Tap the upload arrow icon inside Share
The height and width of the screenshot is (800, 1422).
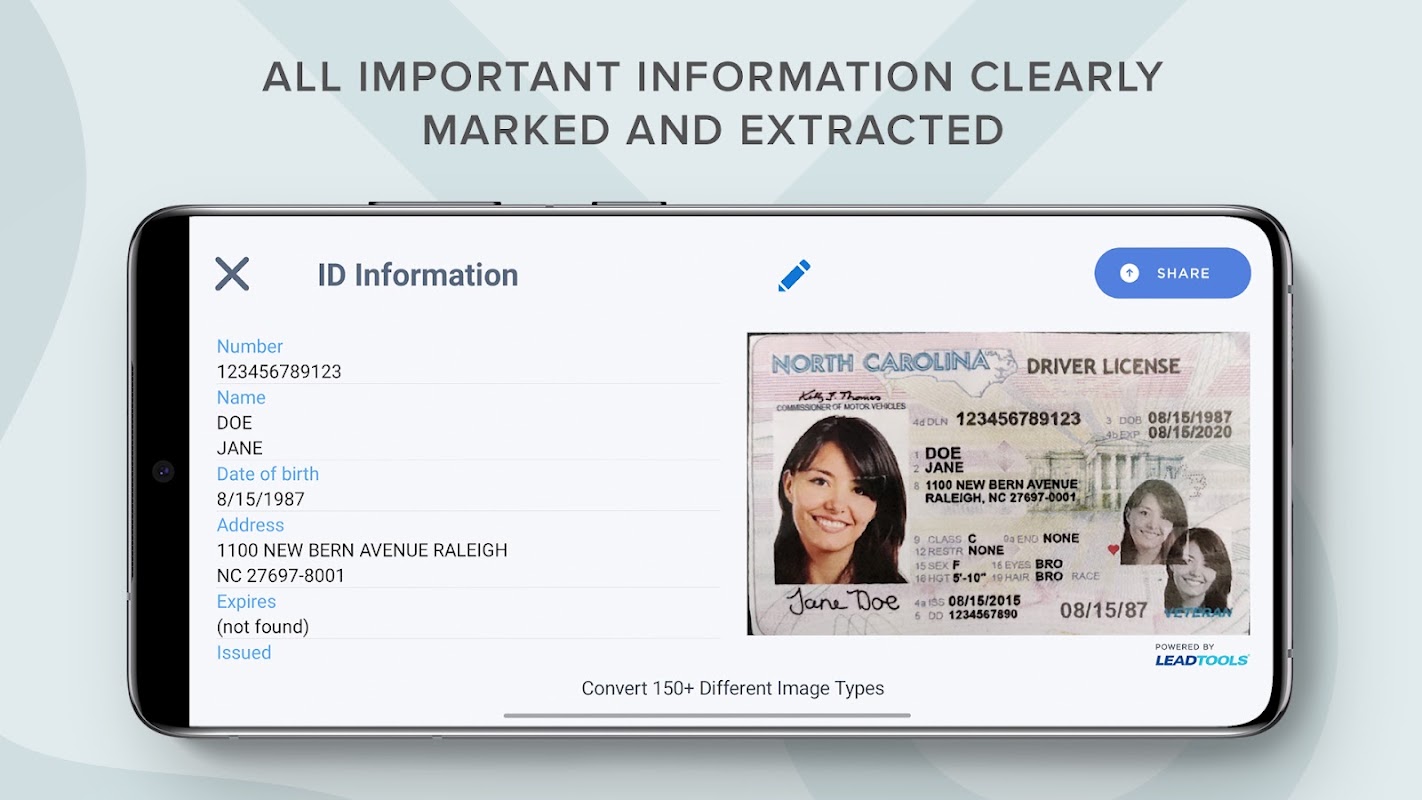(1129, 273)
